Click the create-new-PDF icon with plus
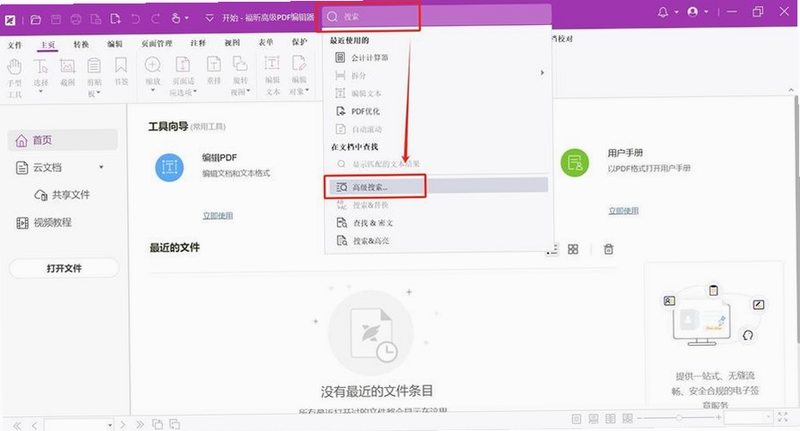This screenshot has width=800, height=431. pos(115,19)
